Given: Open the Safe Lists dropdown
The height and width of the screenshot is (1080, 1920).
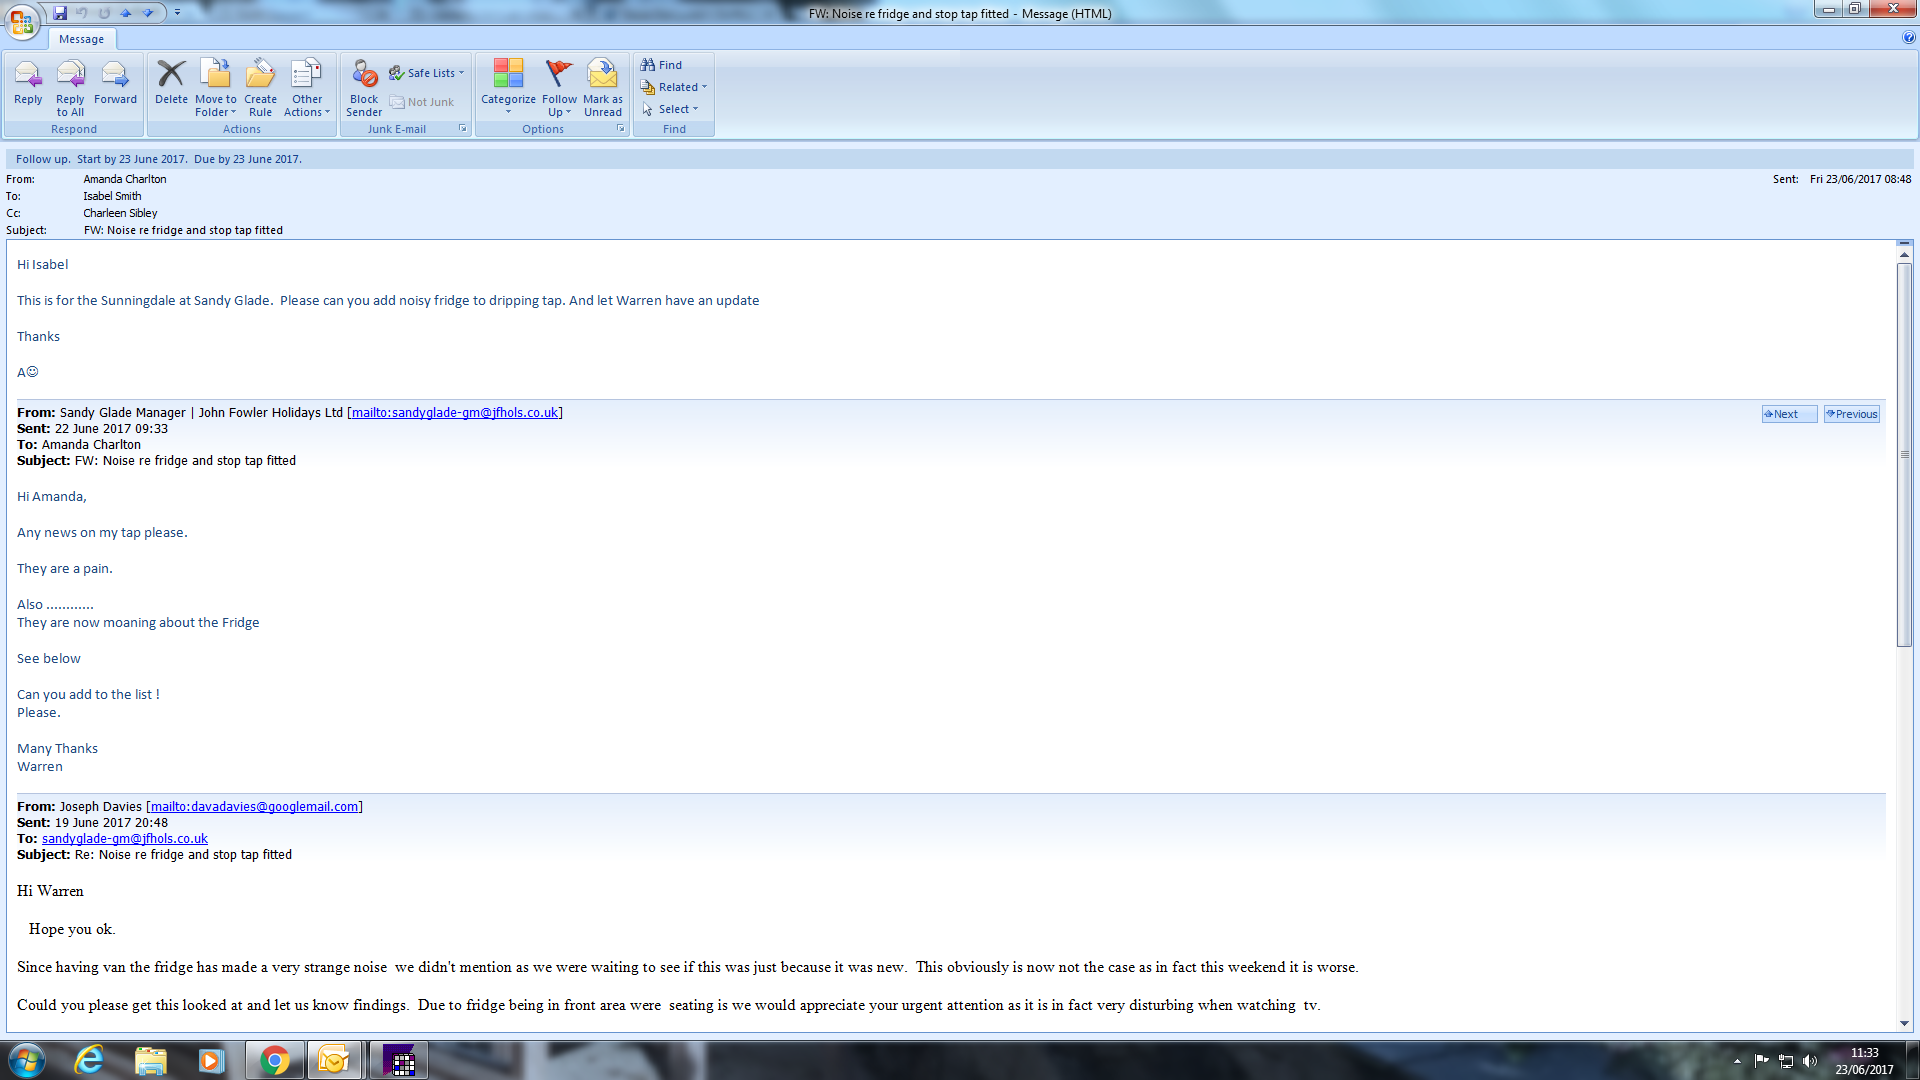Looking at the screenshot, I should pyautogui.click(x=428, y=73).
